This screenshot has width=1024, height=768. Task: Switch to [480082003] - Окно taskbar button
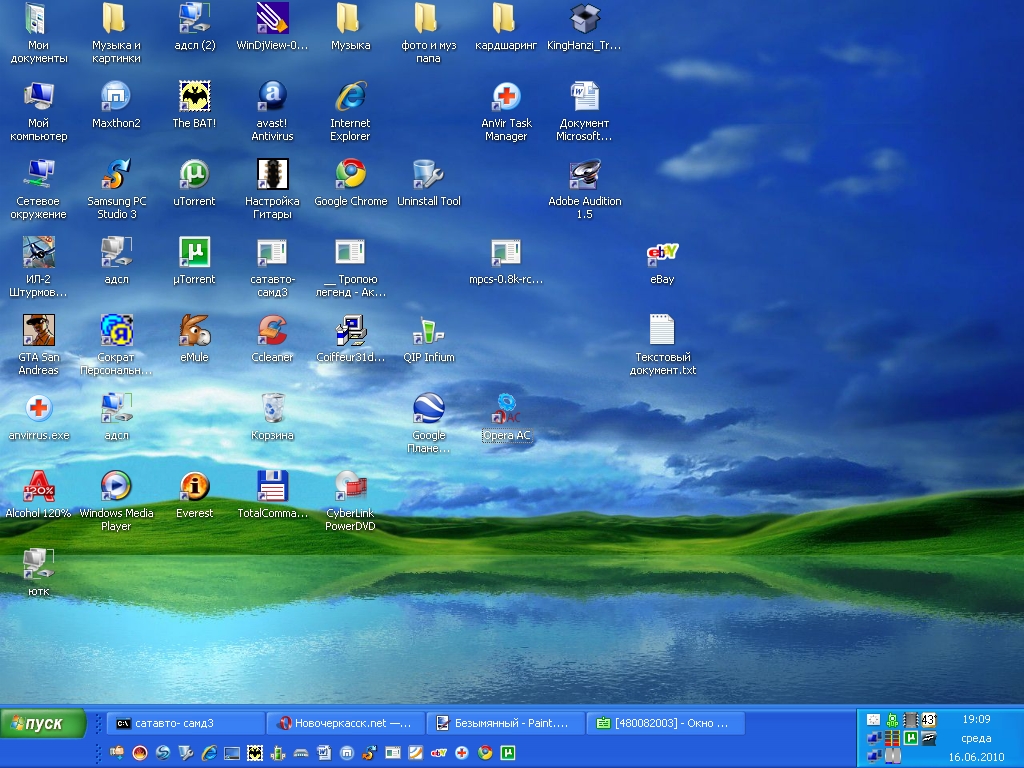click(665, 723)
